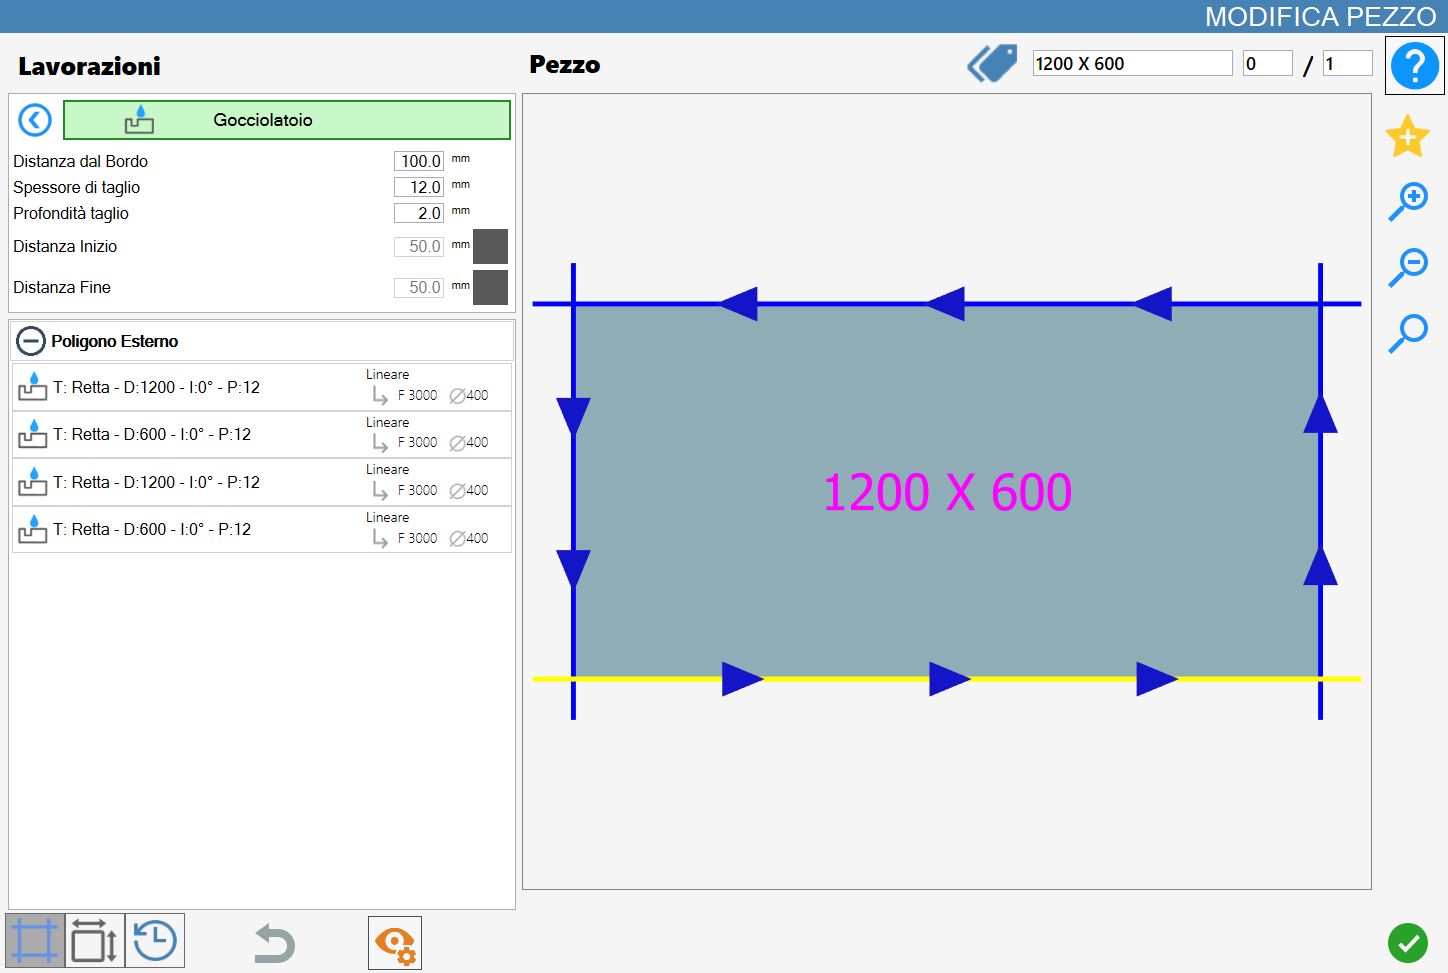Click the Distanza dal Bordo input field
This screenshot has width=1448, height=973.
point(419,161)
